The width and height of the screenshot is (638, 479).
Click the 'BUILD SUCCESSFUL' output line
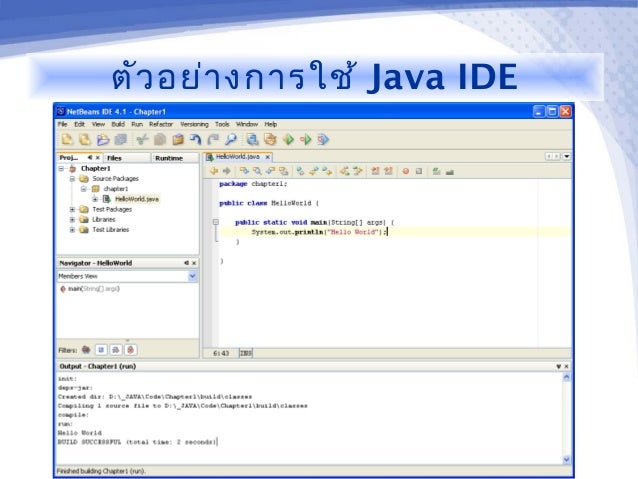(138, 442)
